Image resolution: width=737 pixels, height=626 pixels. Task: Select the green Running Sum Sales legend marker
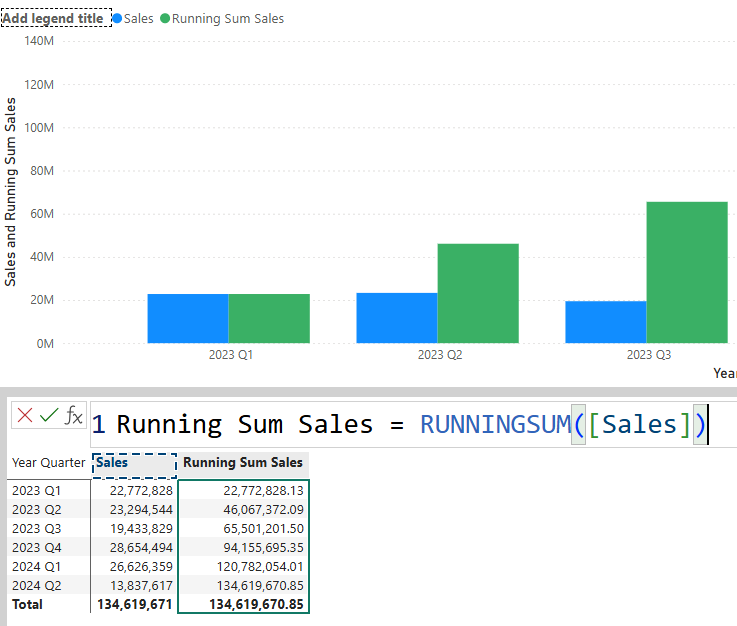[x=165, y=18]
